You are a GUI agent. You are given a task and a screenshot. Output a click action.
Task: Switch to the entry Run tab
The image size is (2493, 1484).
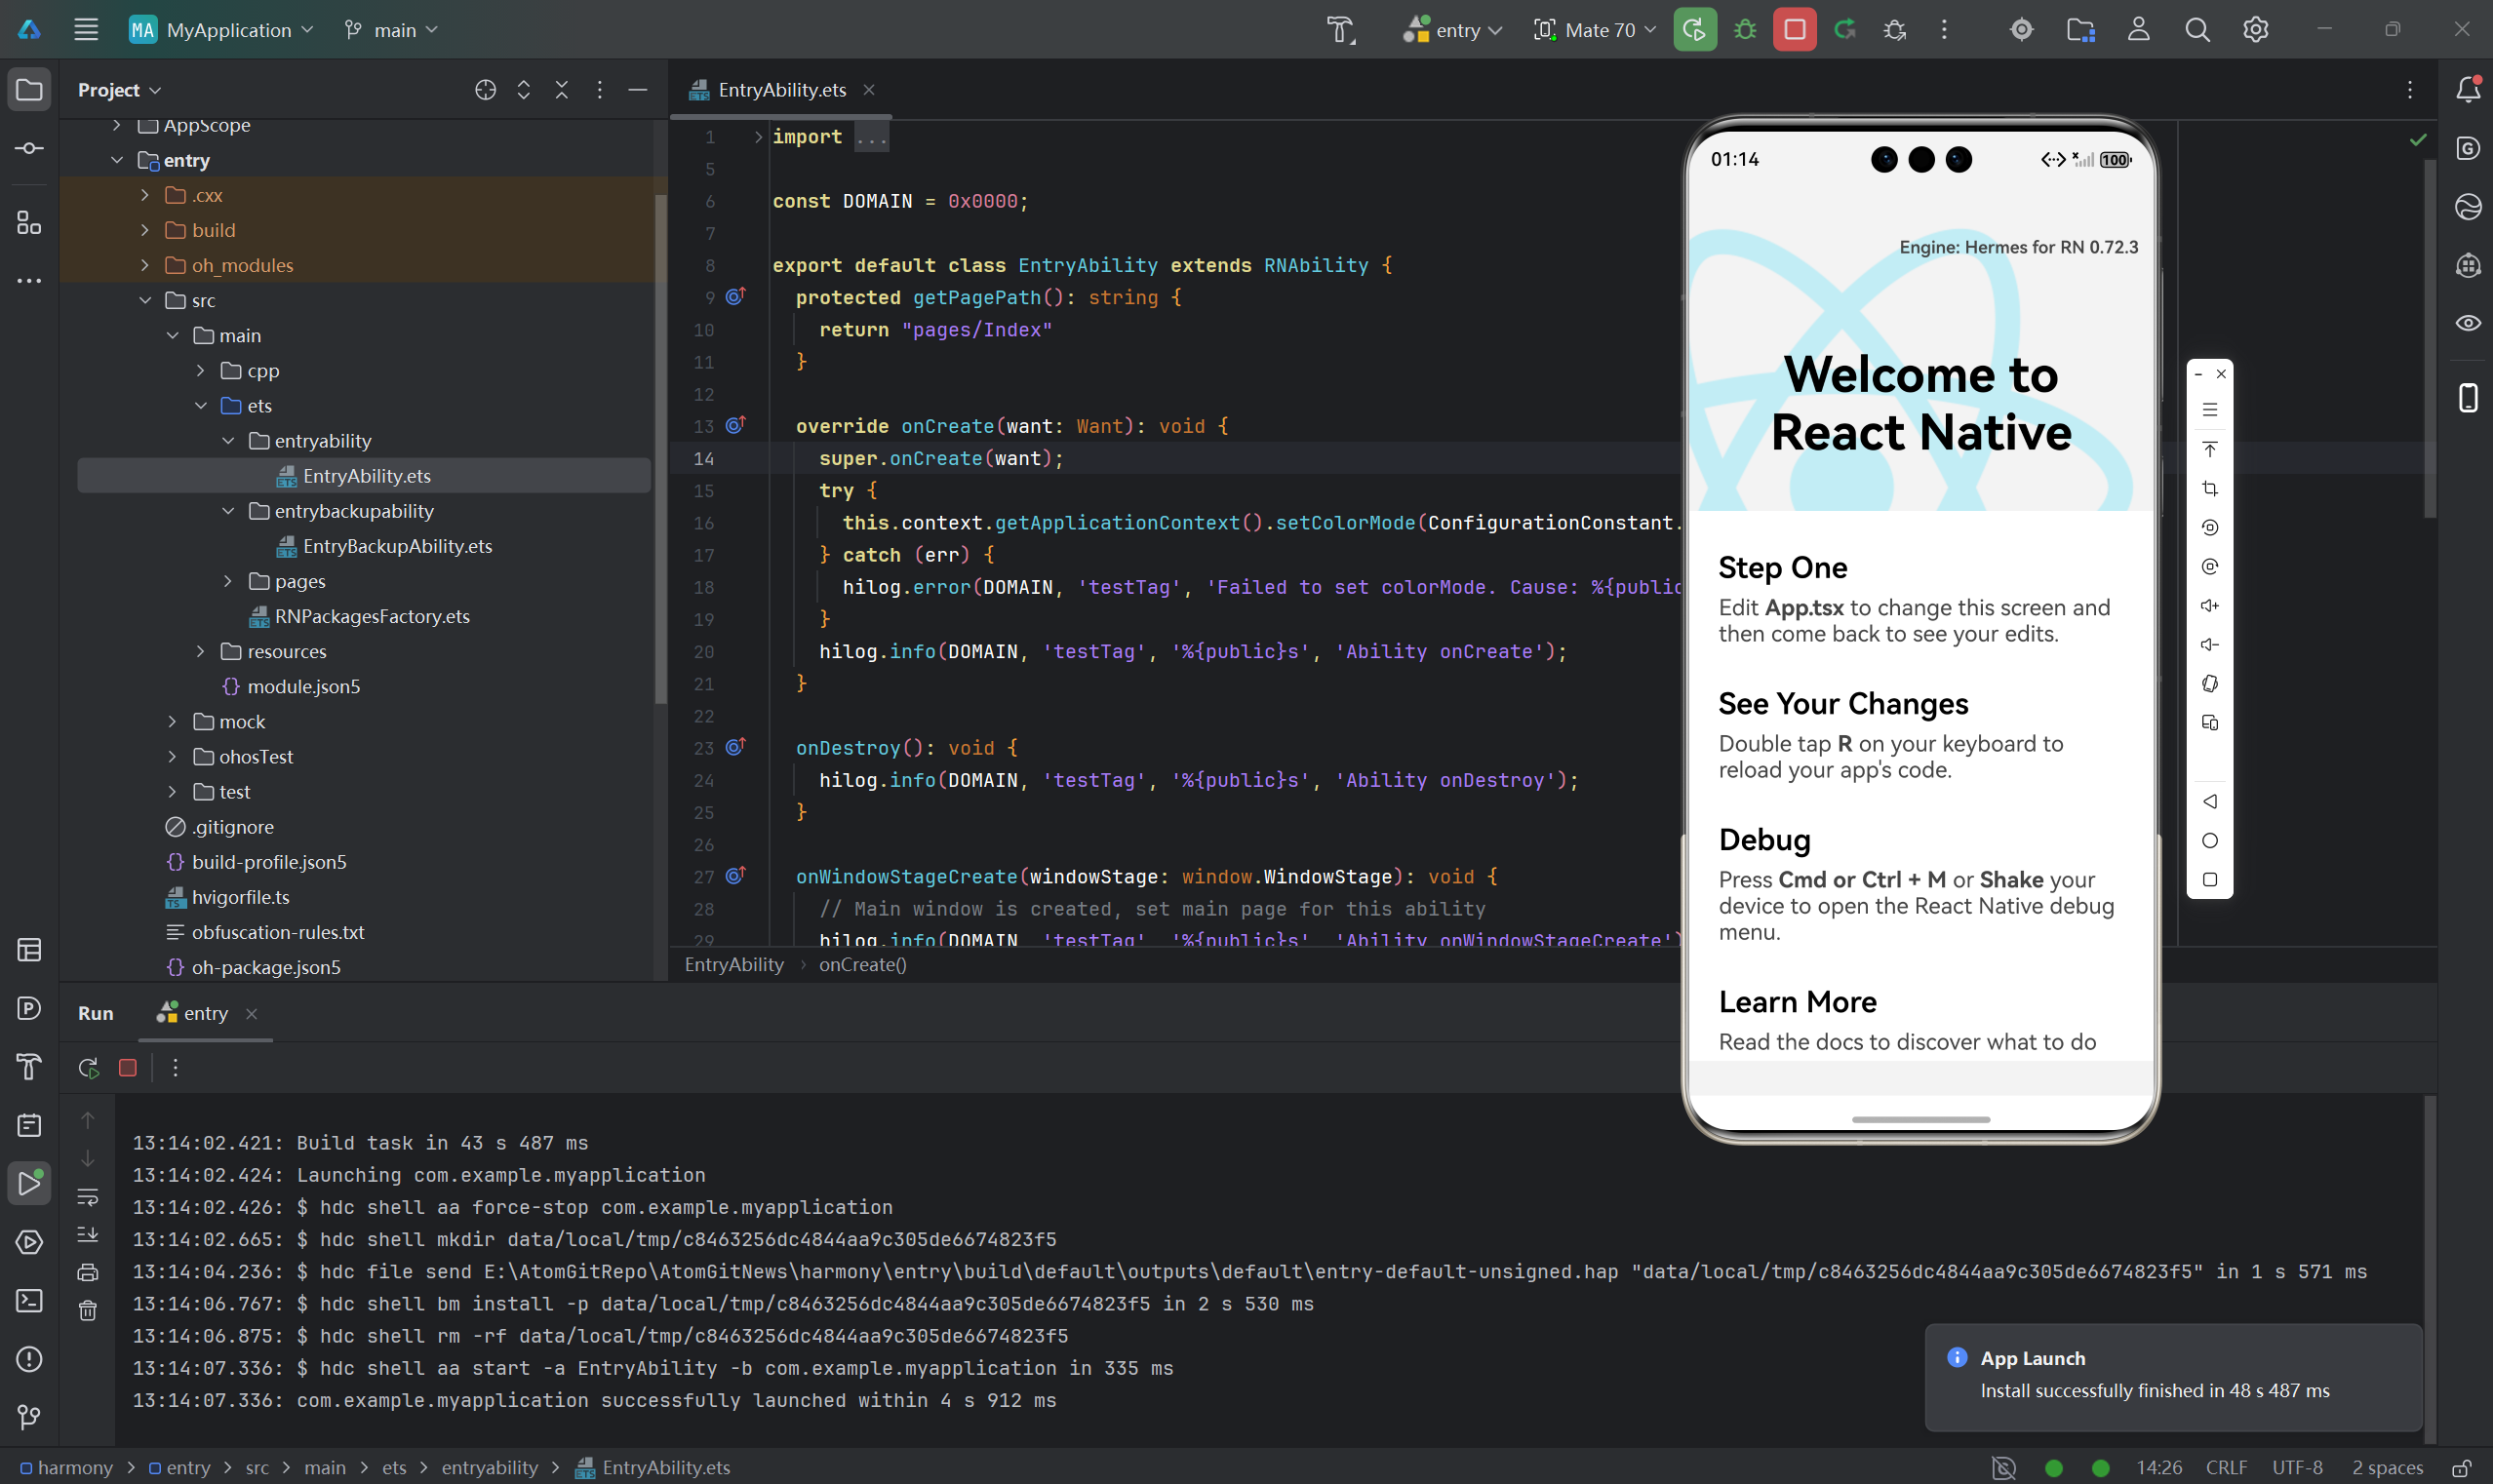point(205,1013)
